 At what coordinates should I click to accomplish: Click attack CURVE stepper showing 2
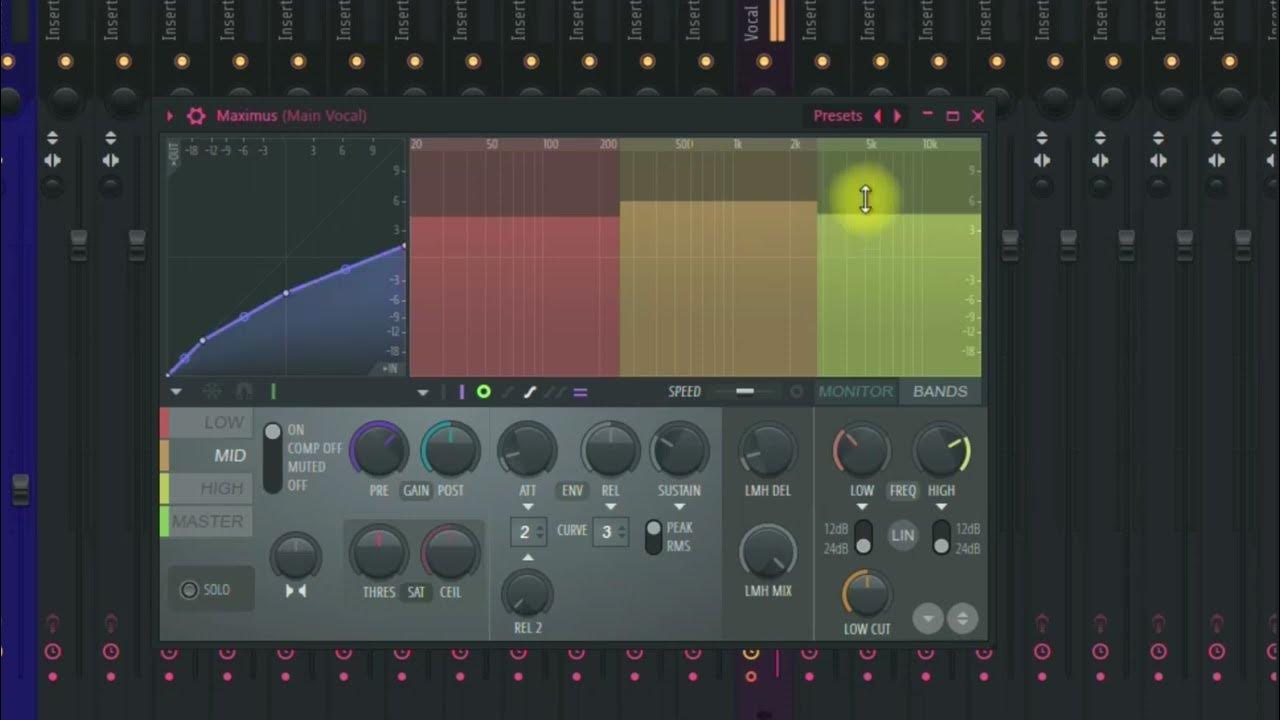pyautogui.click(x=529, y=532)
